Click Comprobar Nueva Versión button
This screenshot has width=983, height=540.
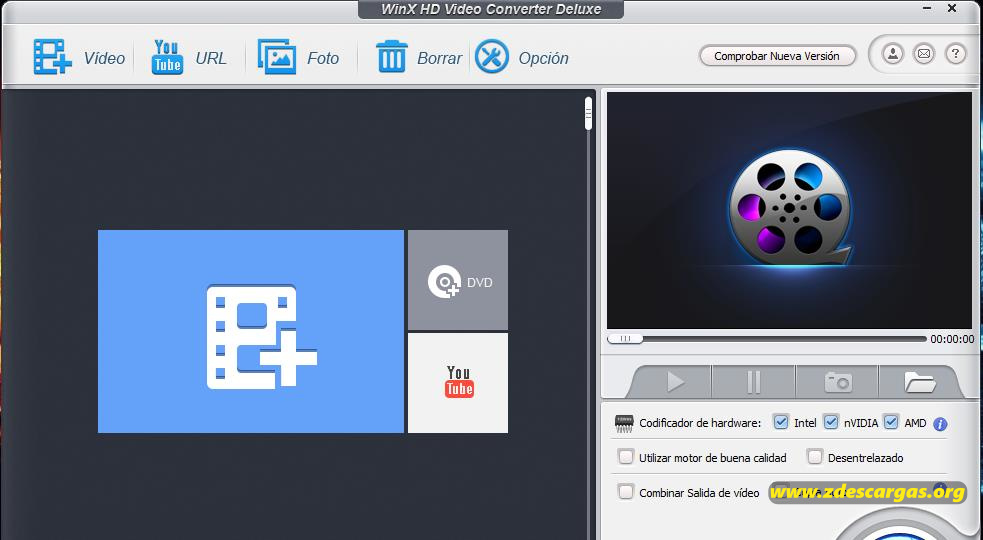click(777, 56)
